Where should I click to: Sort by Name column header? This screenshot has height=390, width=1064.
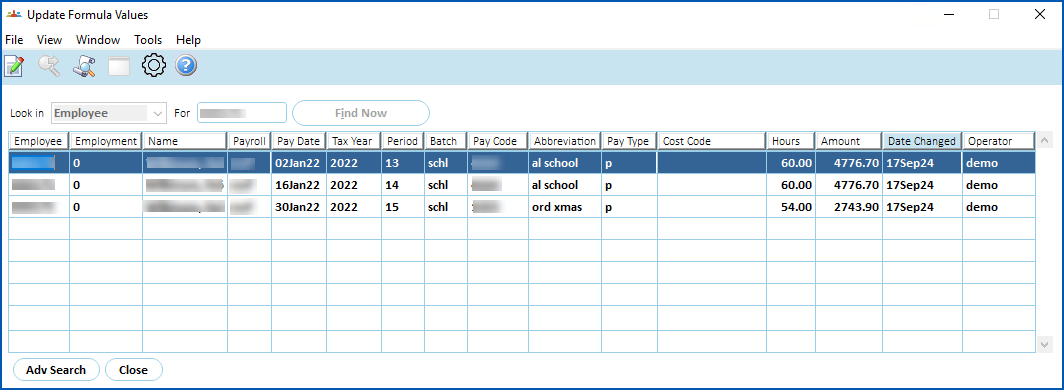[185, 141]
